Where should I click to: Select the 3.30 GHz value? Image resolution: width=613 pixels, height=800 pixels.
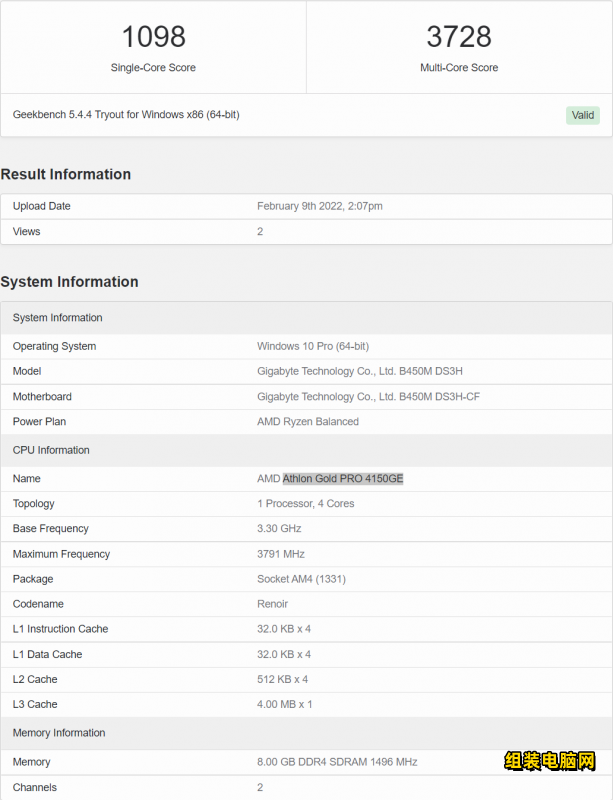point(279,529)
